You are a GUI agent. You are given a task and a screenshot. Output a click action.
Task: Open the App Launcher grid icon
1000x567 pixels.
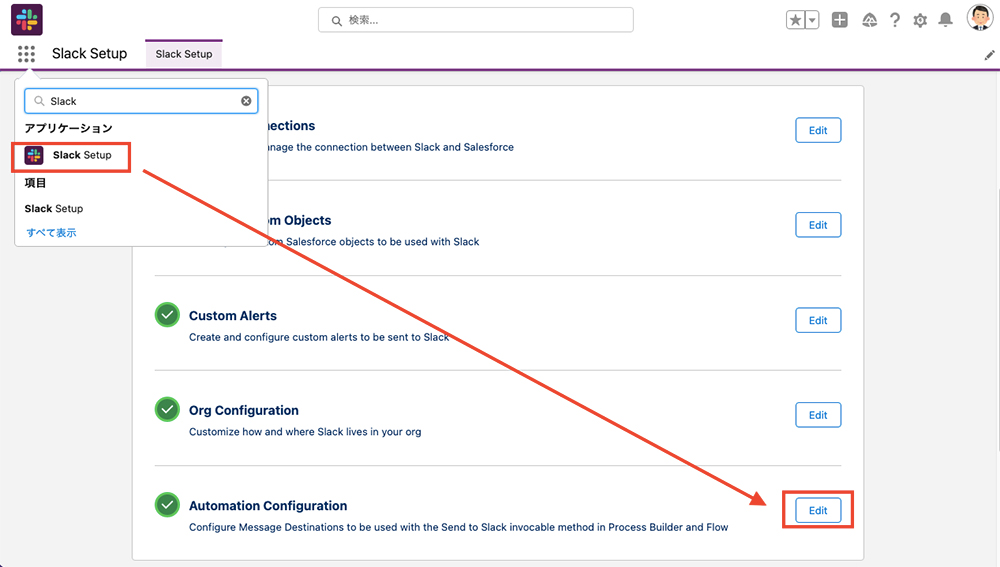click(26, 54)
